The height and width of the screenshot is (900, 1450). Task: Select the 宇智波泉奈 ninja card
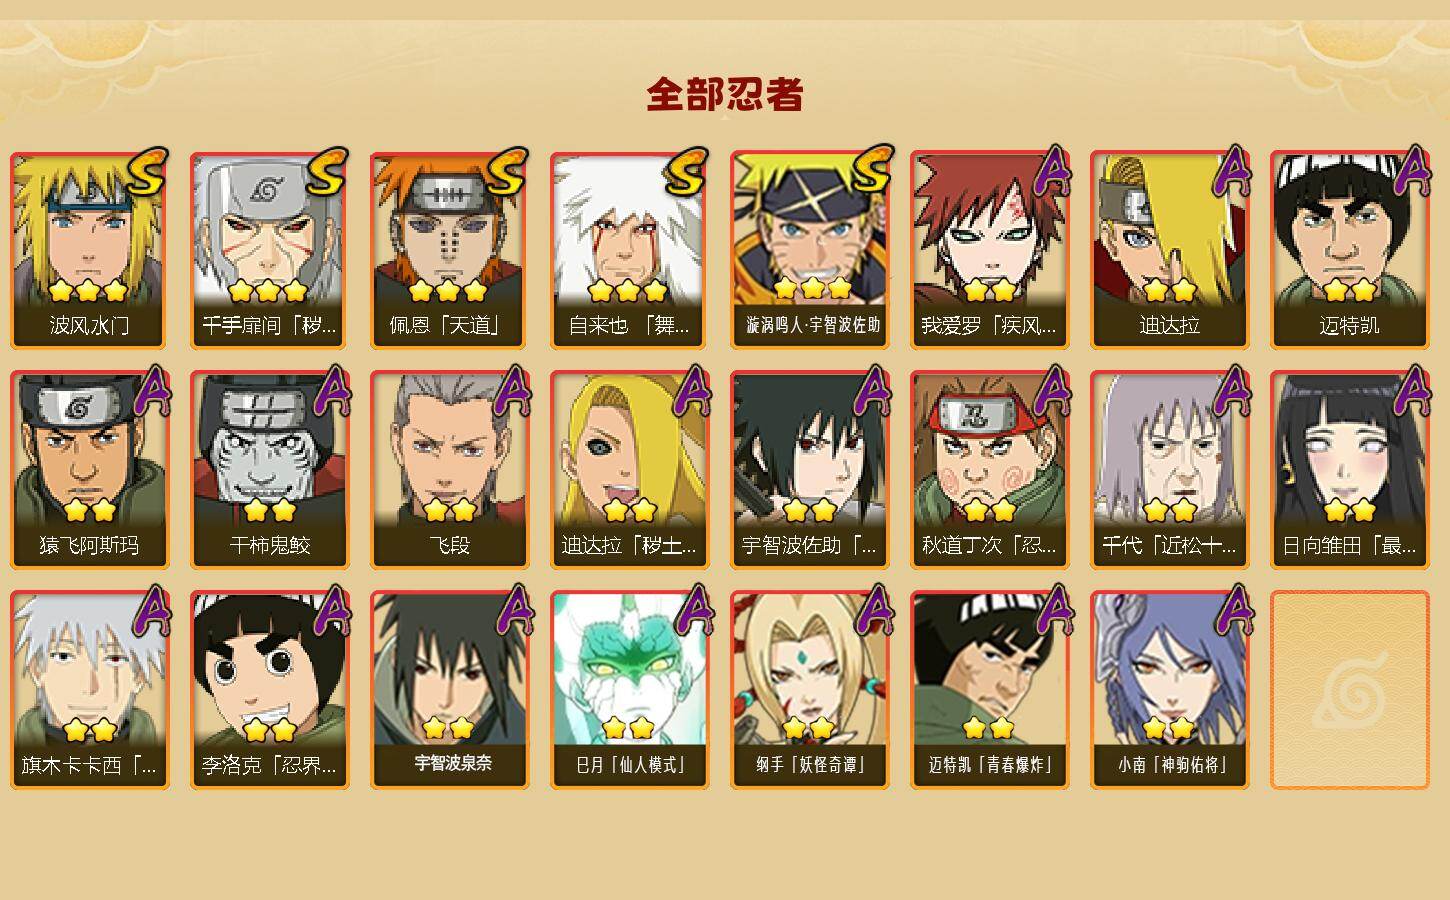pyautogui.click(x=450, y=690)
